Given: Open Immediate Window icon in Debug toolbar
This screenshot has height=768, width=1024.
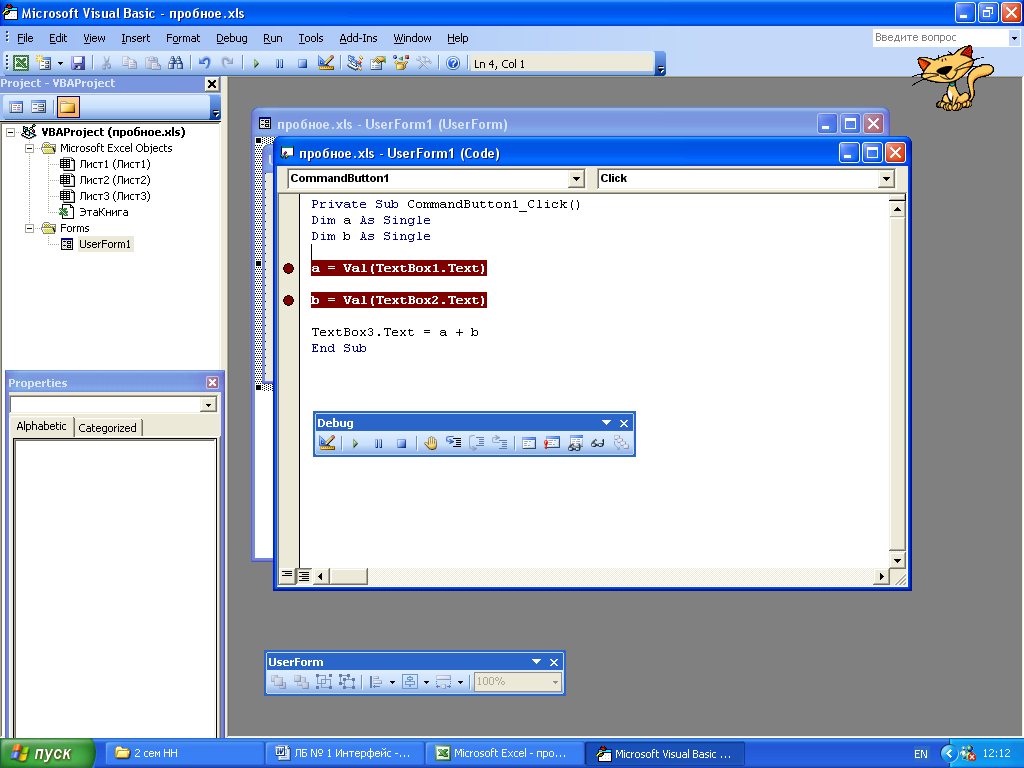Looking at the screenshot, I should pos(552,443).
